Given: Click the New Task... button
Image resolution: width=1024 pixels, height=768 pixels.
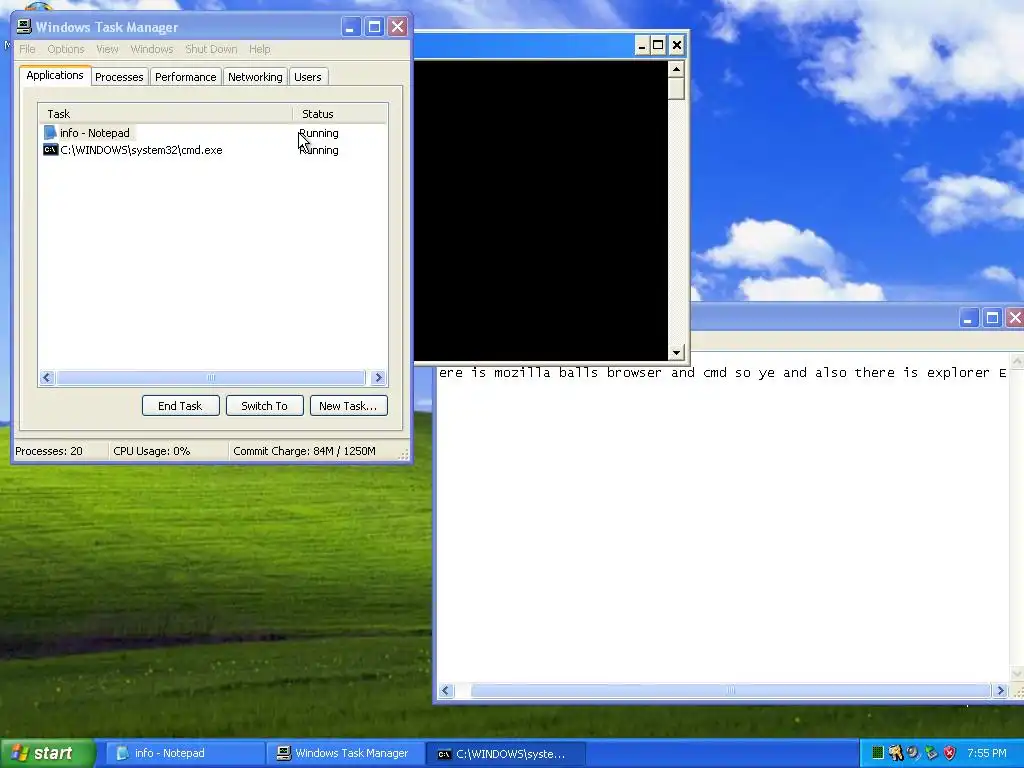Looking at the screenshot, I should (348, 406).
